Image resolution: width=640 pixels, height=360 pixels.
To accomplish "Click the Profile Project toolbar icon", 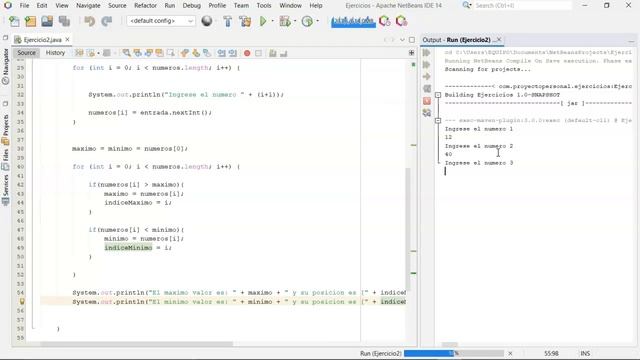I will click(x=307, y=21).
